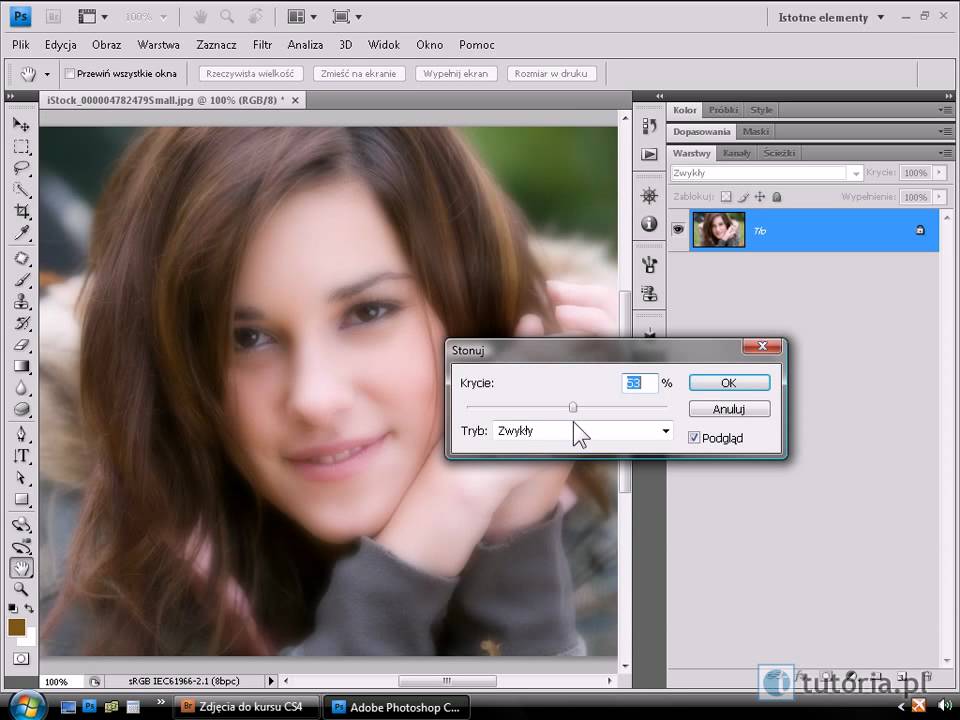Viewport: 960px width, 720px height.
Task: Open the Filtr menu
Action: (262, 45)
